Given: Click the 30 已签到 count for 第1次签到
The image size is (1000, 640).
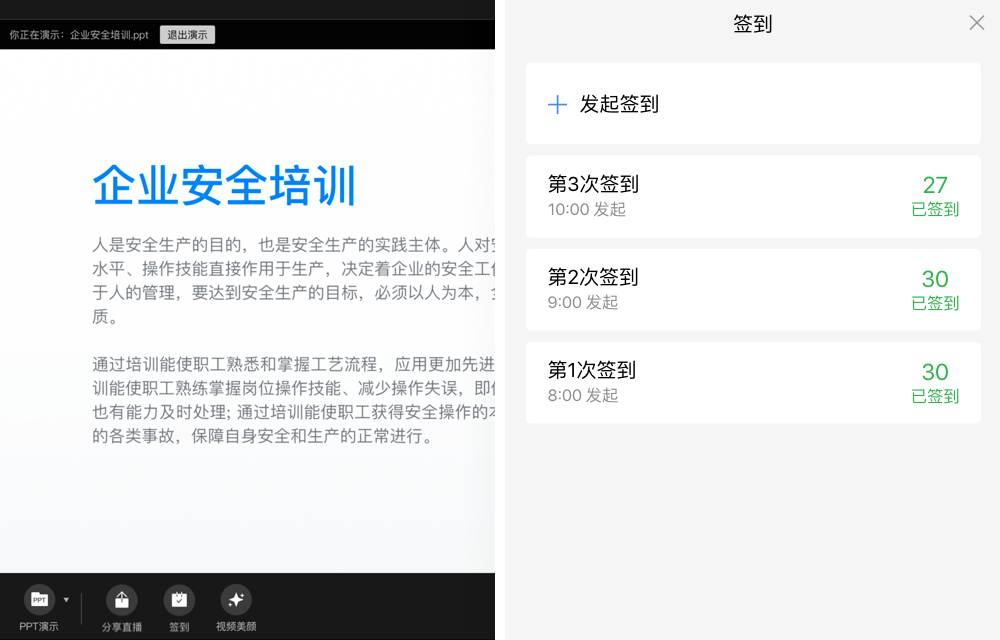Looking at the screenshot, I should [935, 383].
